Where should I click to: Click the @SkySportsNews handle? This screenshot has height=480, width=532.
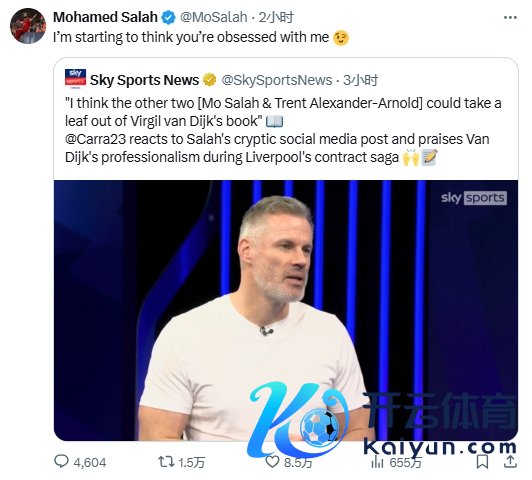click(277, 80)
